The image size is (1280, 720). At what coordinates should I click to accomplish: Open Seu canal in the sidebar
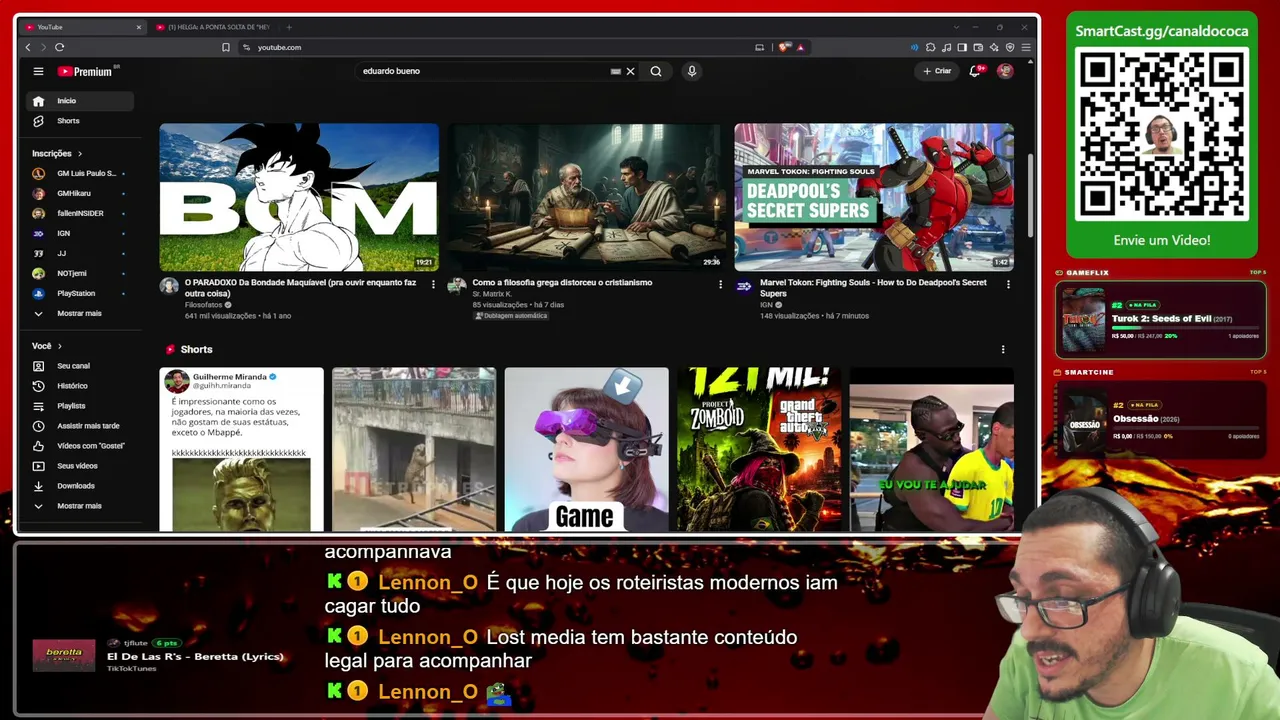pyautogui.click(x=80, y=366)
